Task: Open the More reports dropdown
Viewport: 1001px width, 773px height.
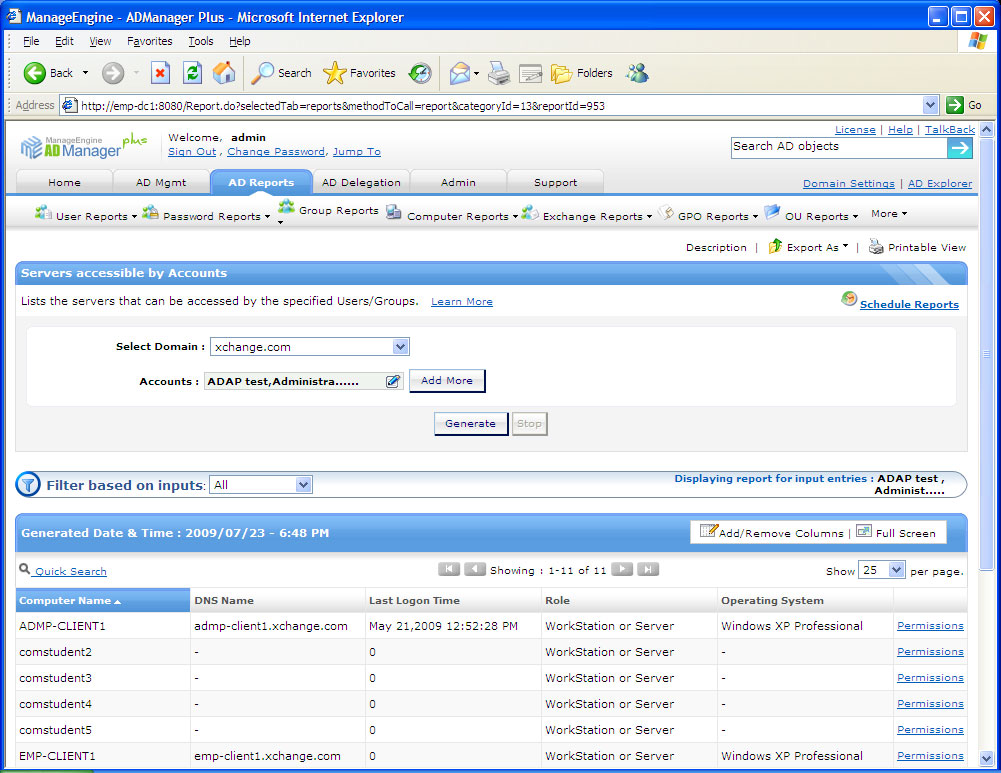Action: 889,214
